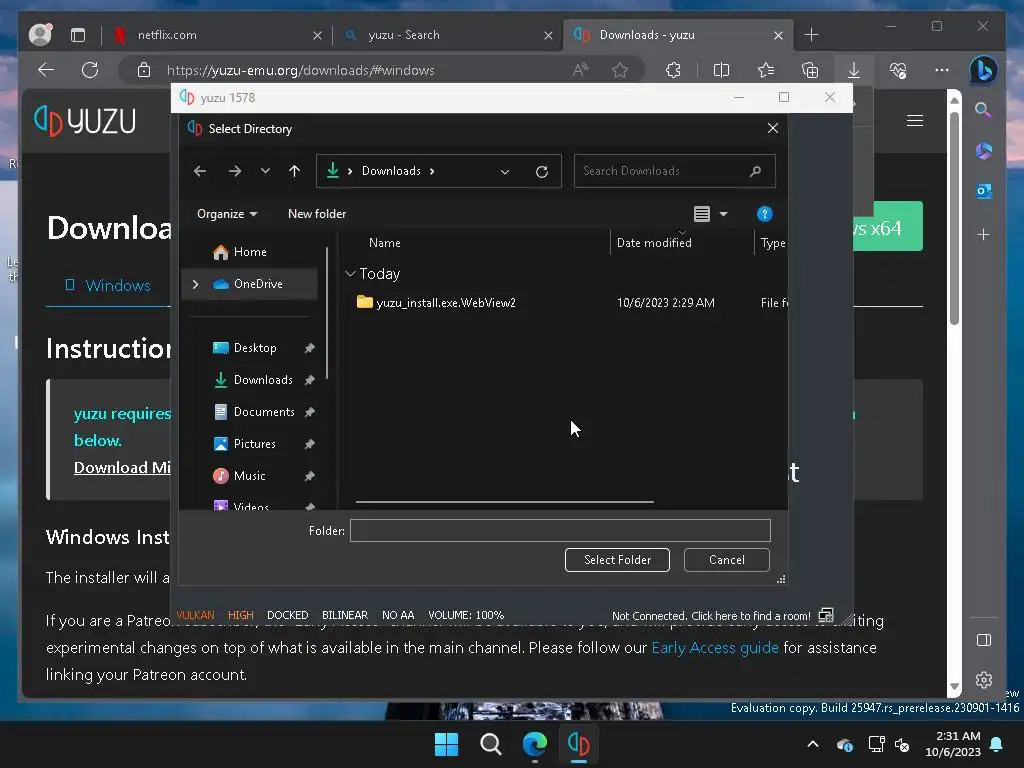Open Bing Copilot sidebar icon
This screenshot has width=1024, height=768.
(984, 70)
